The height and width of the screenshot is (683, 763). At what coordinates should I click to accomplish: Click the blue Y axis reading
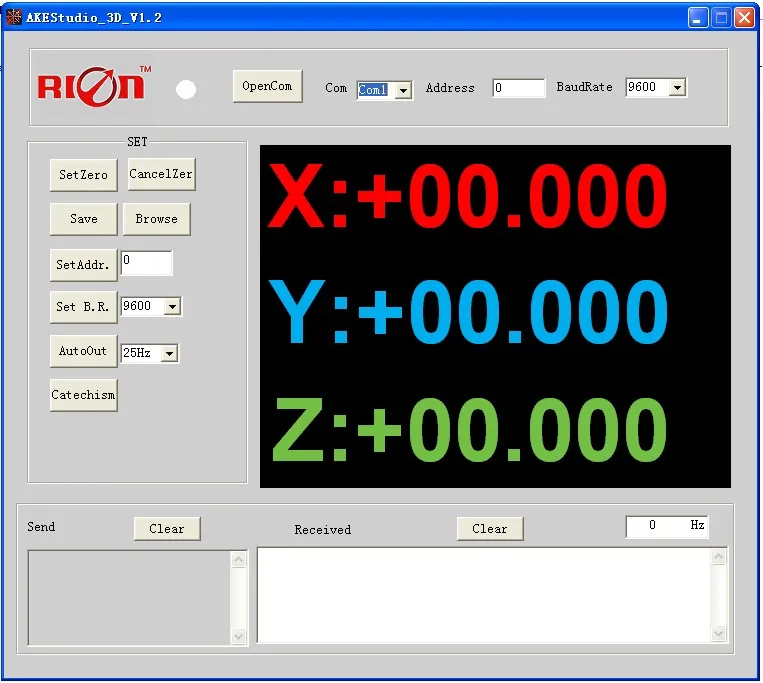coord(467,311)
